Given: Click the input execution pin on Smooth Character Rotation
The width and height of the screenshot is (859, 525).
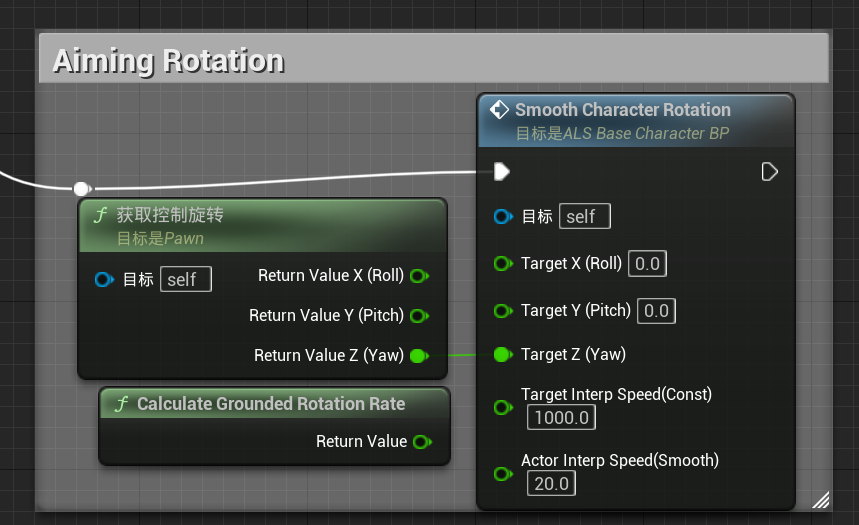Looking at the screenshot, I should click(501, 172).
